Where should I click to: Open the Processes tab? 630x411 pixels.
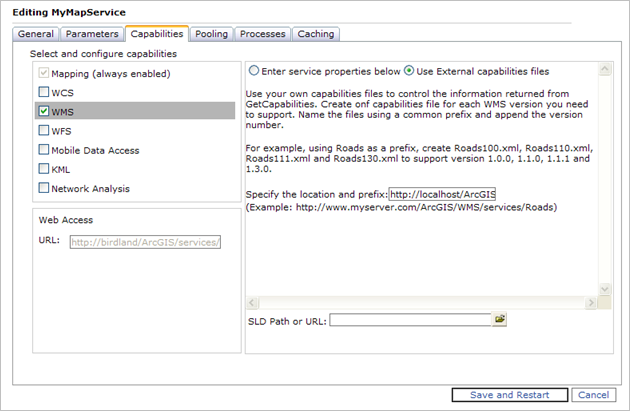(x=263, y=34)
